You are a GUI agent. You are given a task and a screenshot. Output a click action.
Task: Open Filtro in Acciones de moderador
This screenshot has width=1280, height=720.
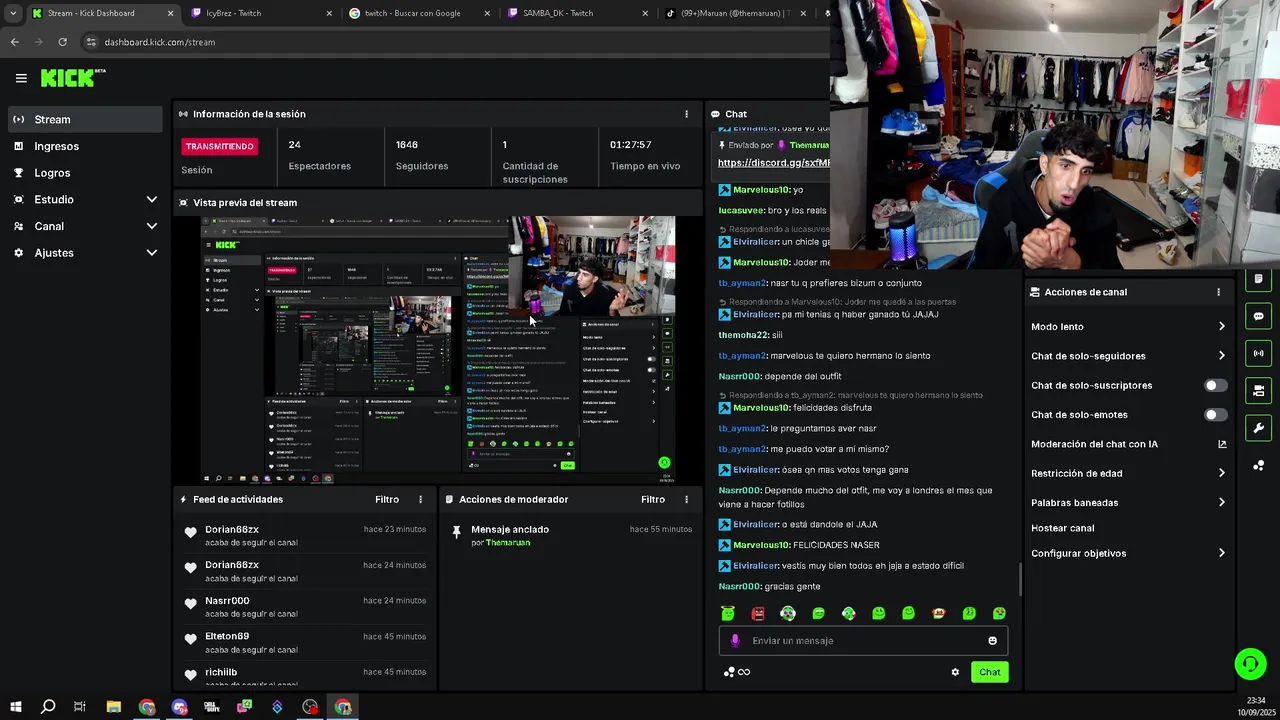tap(653, 499)
